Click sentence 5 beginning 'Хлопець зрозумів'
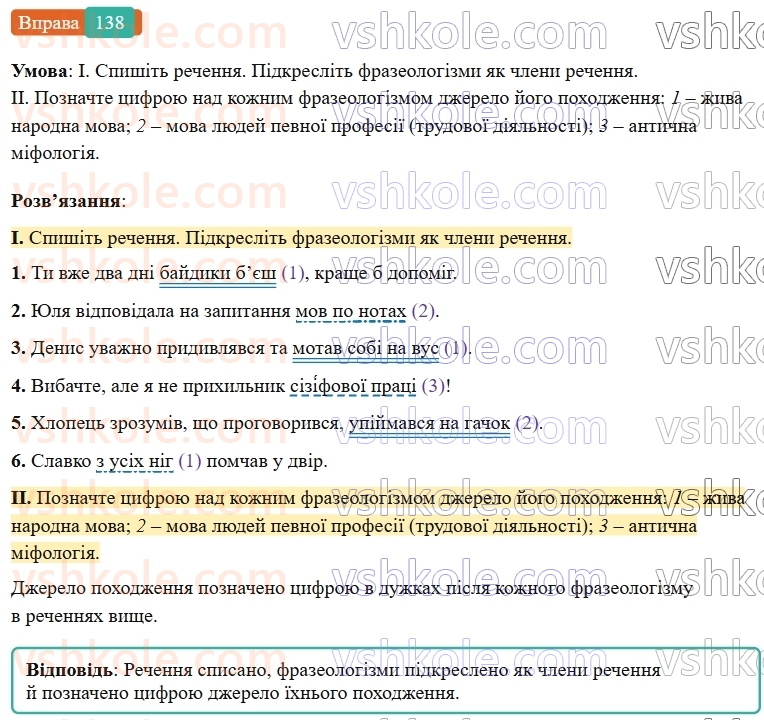Screen dimensions: 764x720 tap(277, 423)
